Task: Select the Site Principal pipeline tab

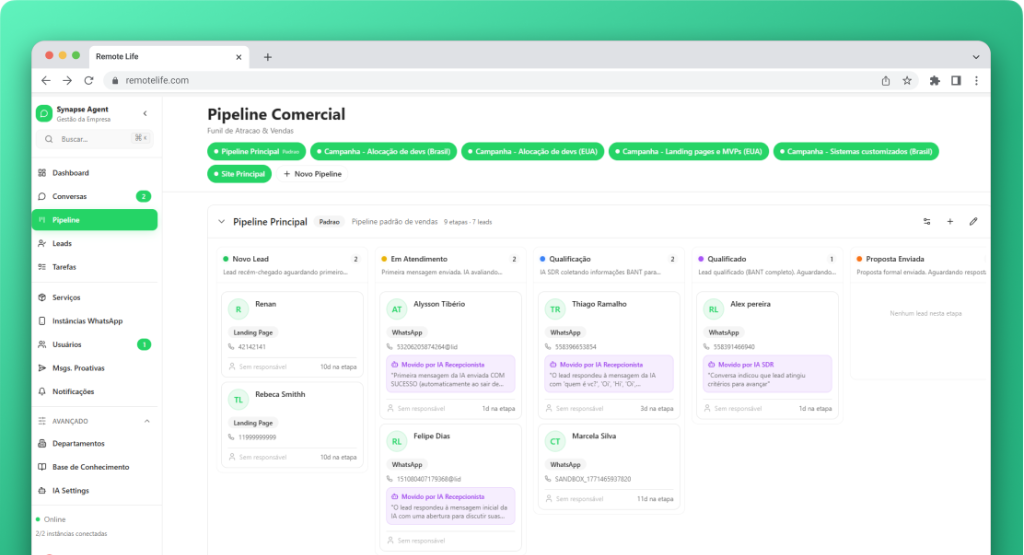Action: [239, 174]
